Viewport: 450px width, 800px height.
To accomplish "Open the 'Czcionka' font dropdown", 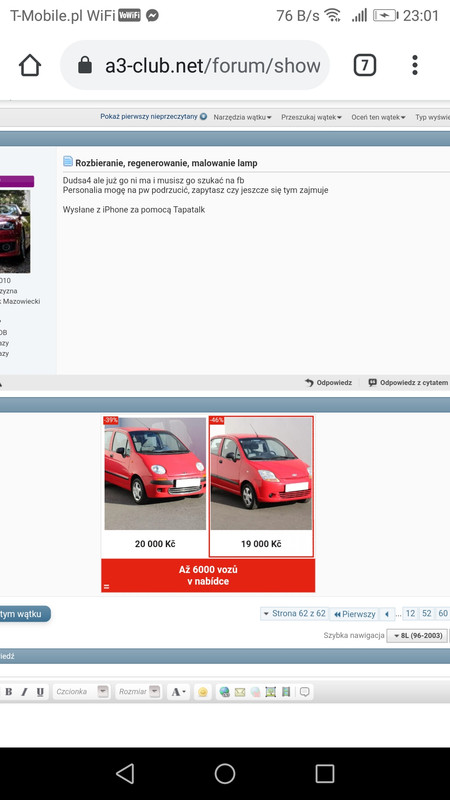I will click(x=81, y=692).
